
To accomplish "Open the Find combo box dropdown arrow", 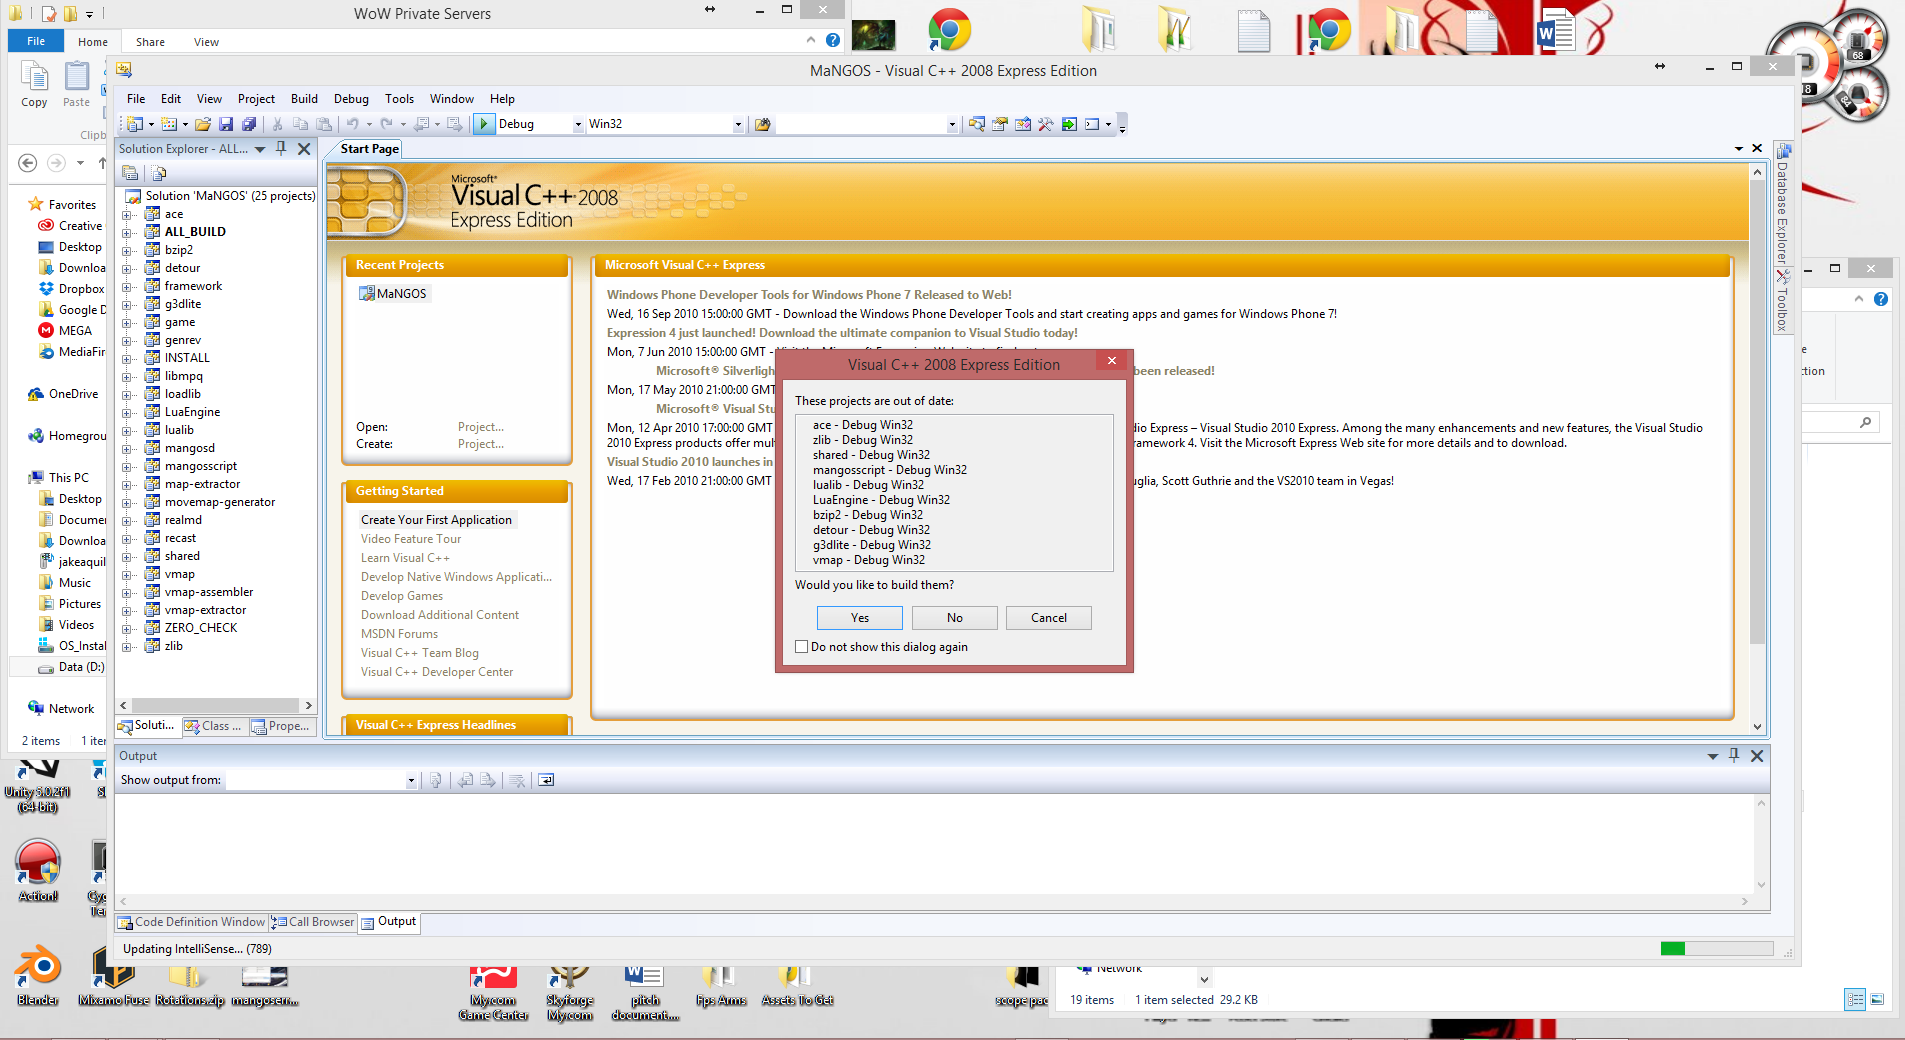I will [x=952, y=124].
